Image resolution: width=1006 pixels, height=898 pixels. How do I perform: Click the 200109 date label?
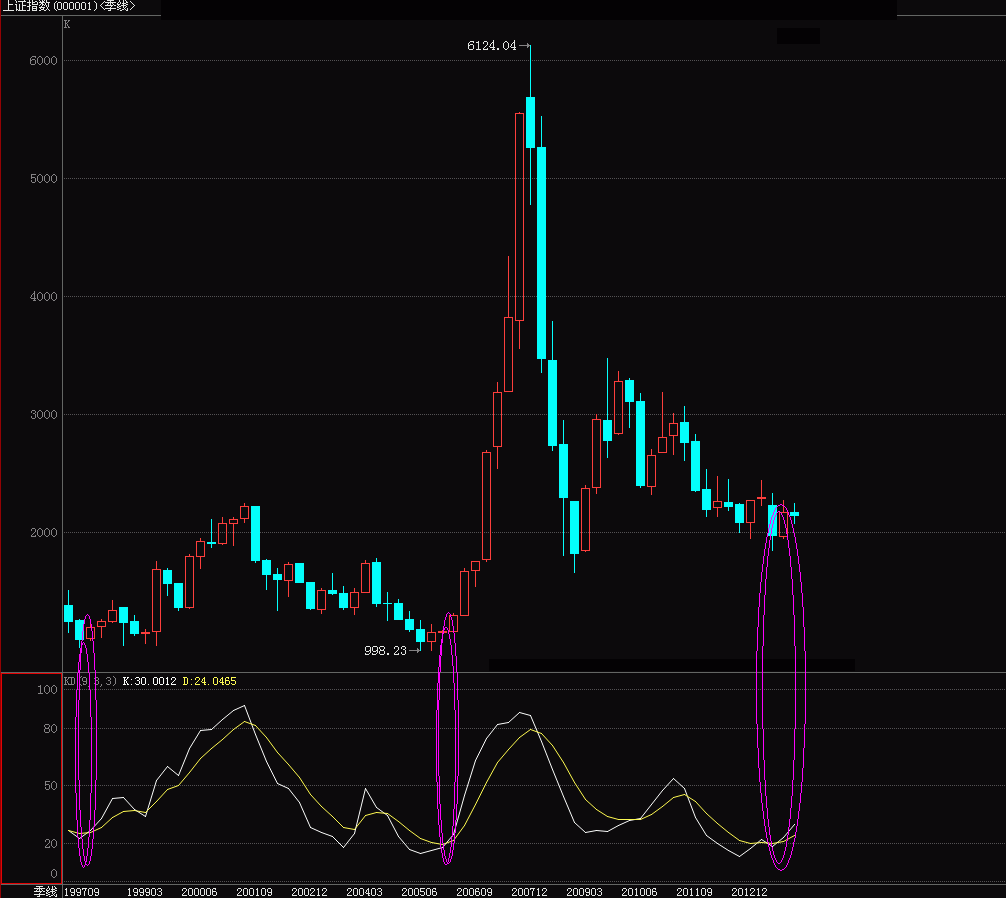[x=254, y=892]
